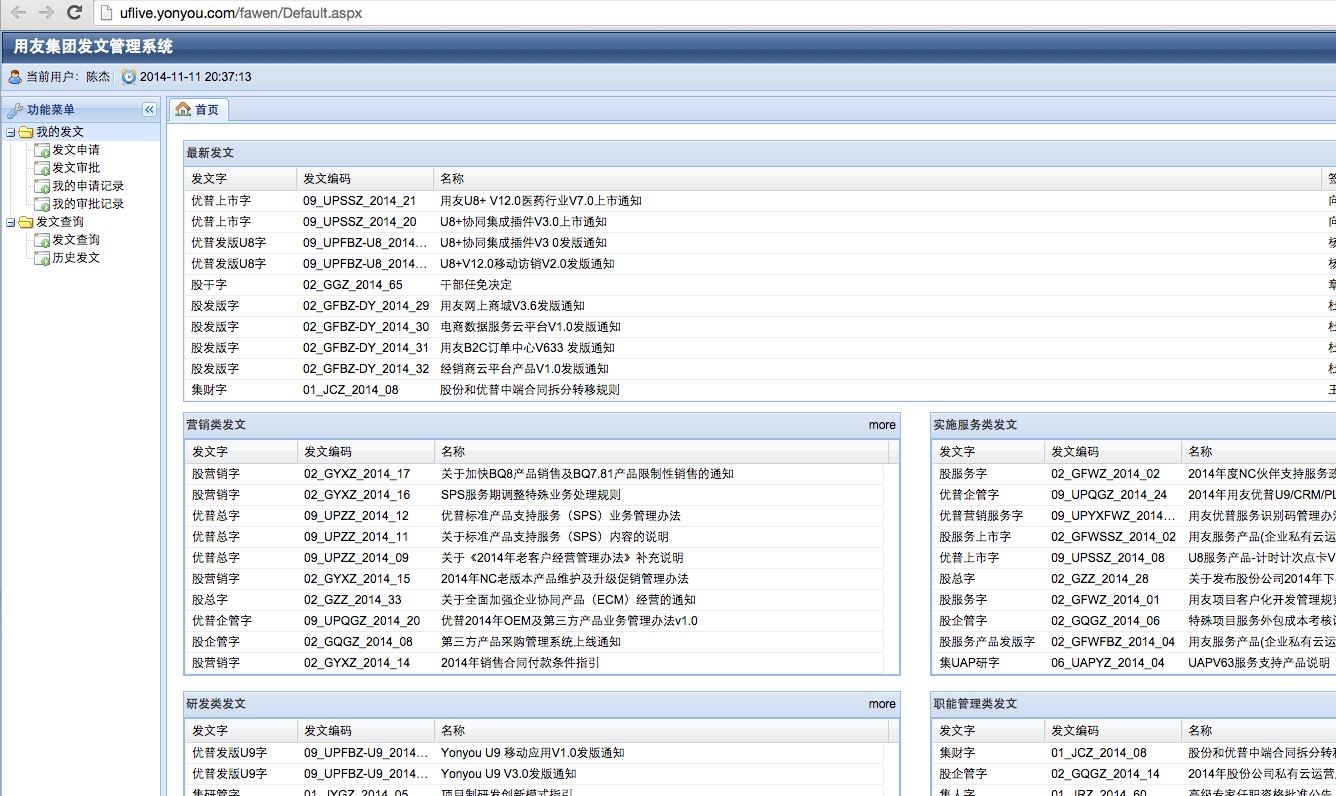
Task: Click the page icon beside 历史发文
Action: (x=42, y=258)
